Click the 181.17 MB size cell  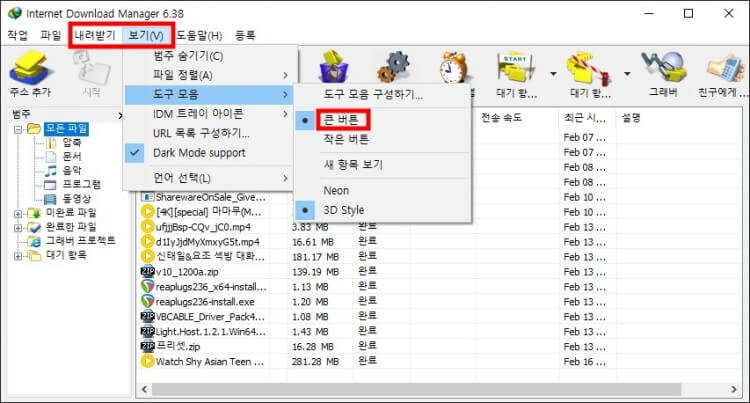(315, 257)
